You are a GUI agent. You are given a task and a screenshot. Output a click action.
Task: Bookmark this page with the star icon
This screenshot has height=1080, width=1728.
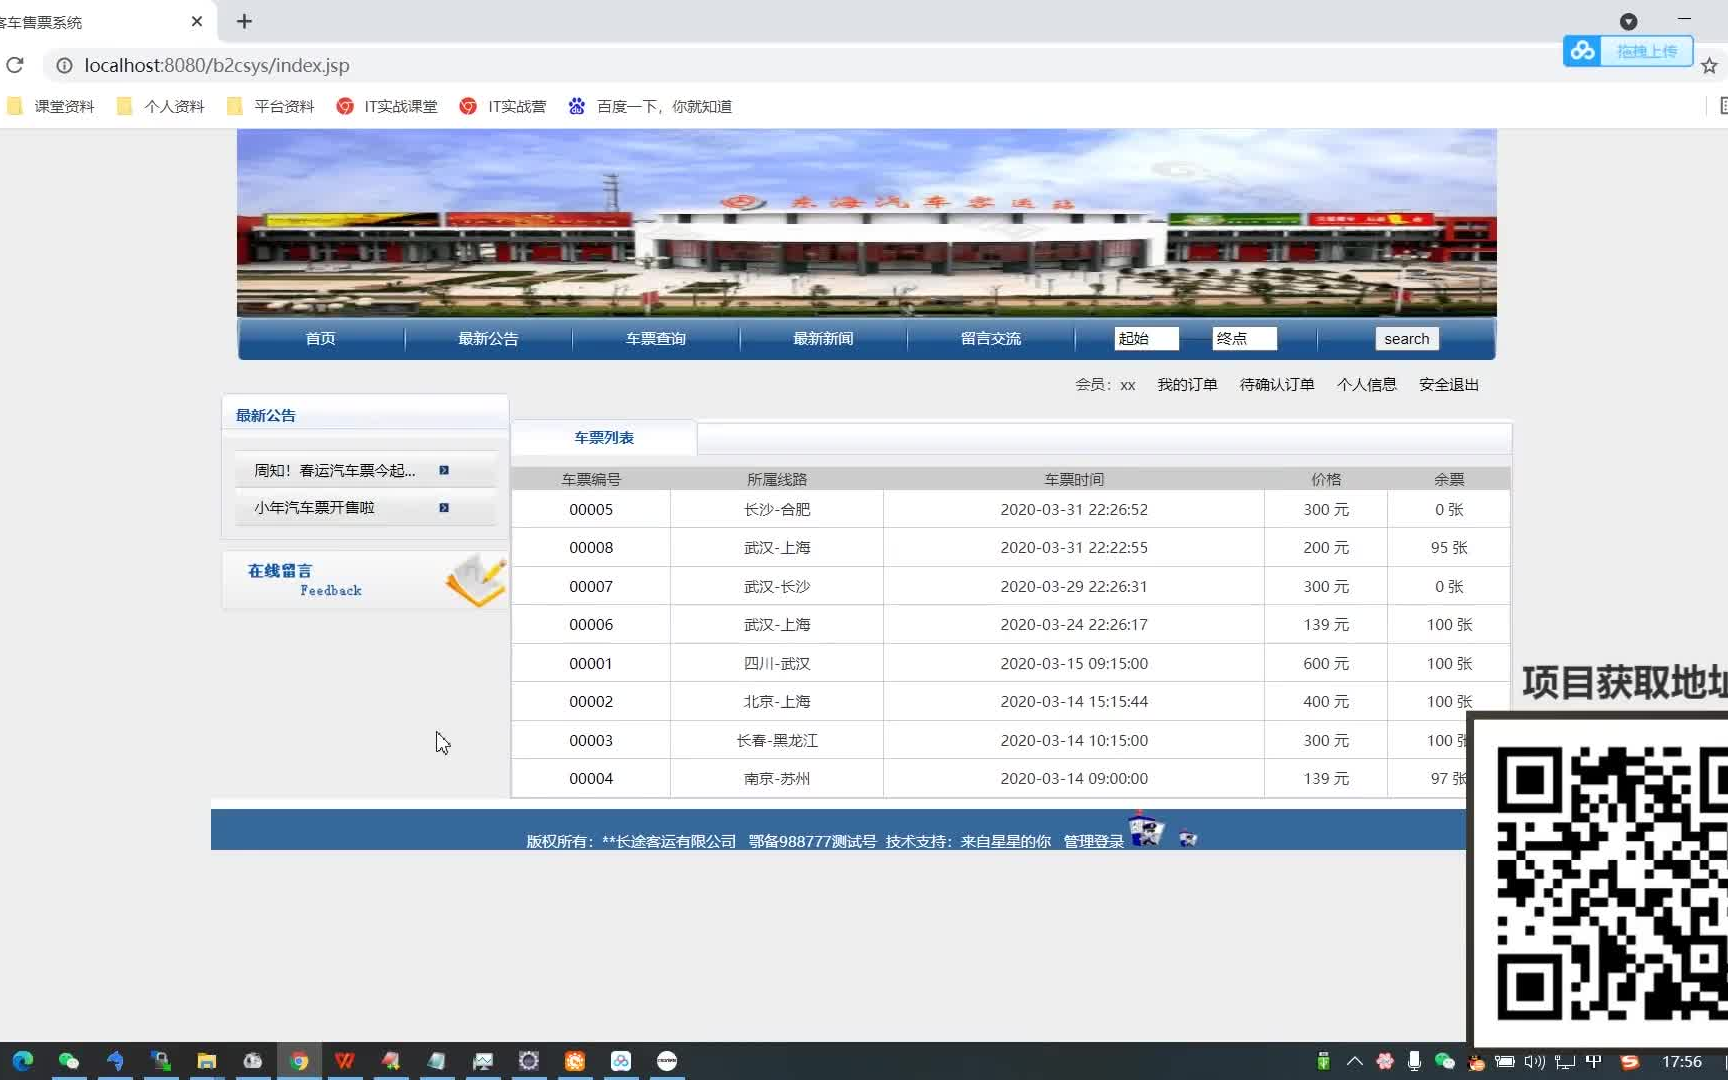click(1709, 66)
